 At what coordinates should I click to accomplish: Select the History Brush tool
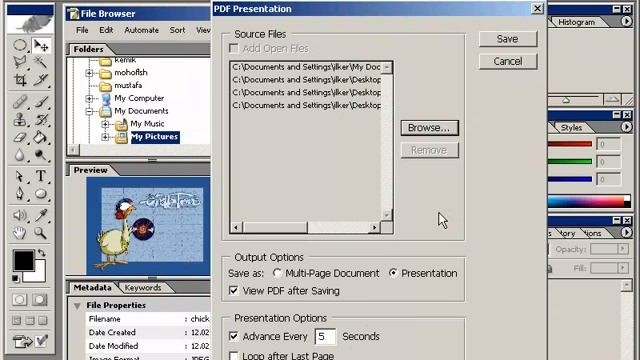pos(41,120)
